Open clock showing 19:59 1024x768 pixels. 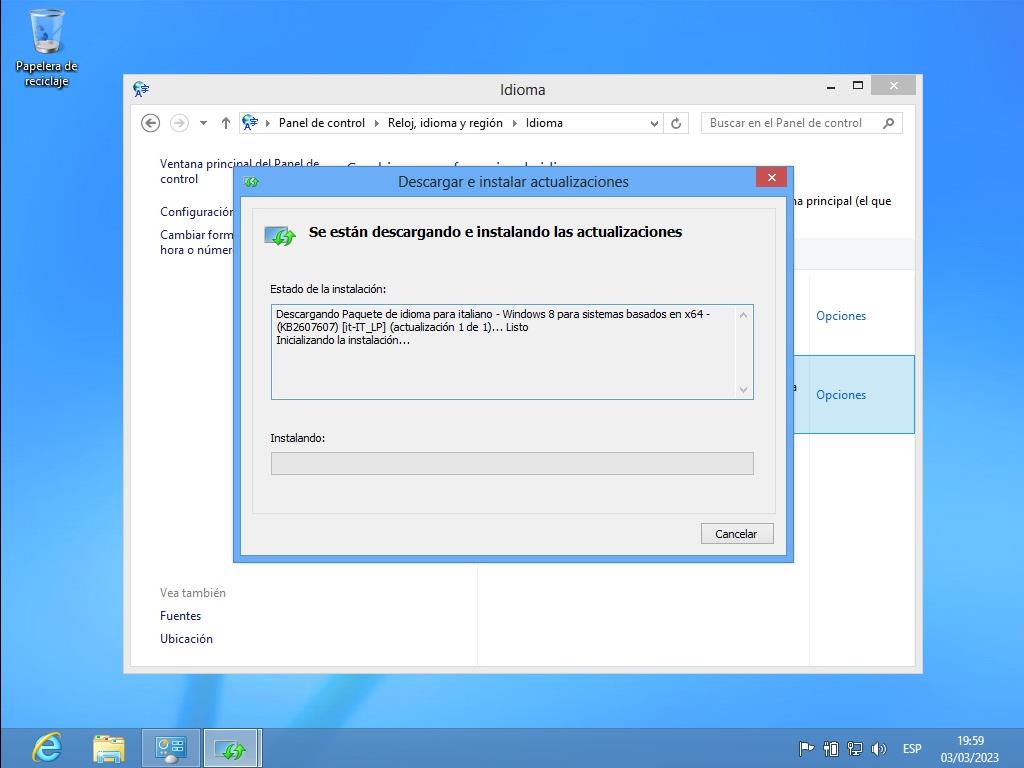coord(970,741)
